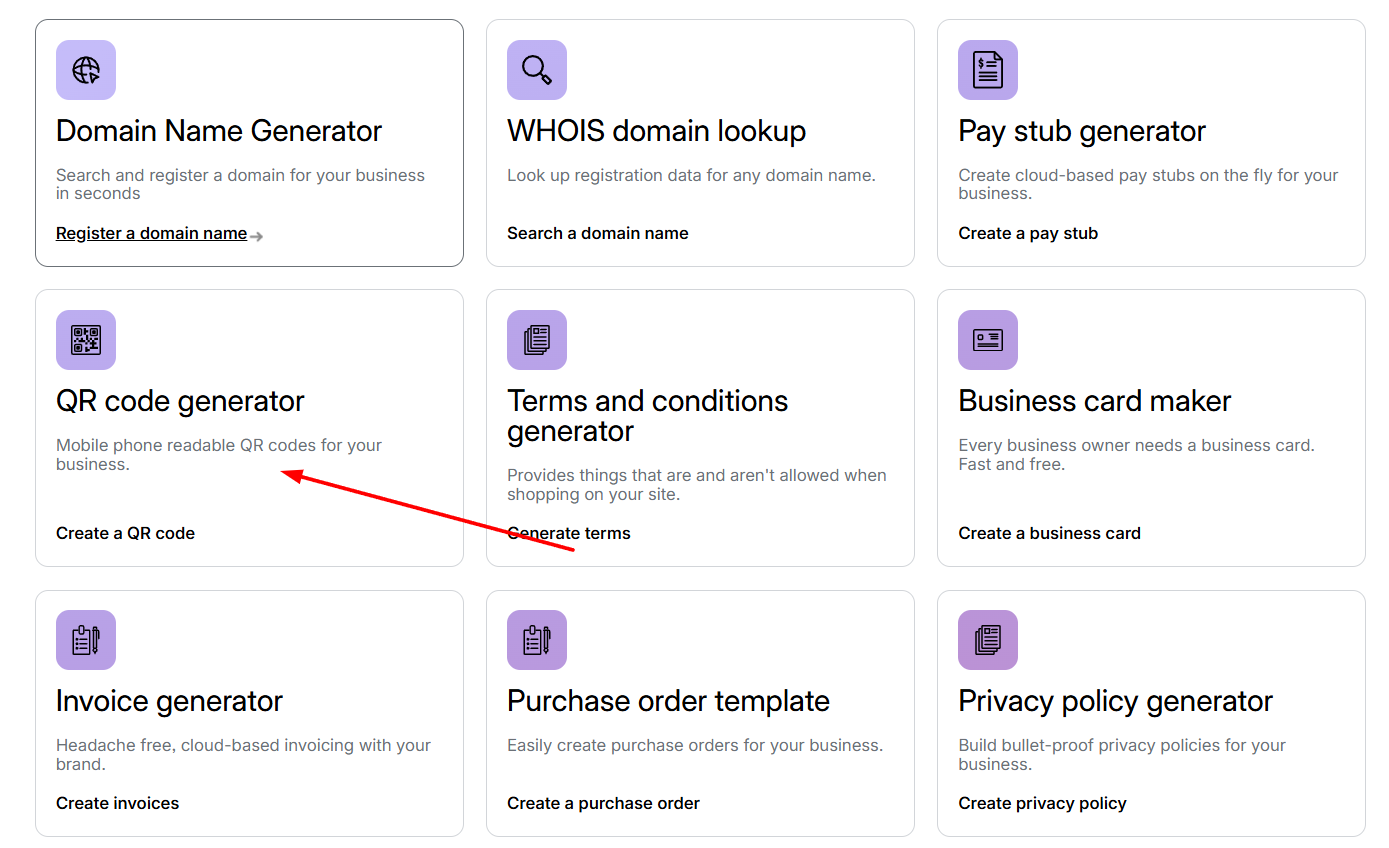Click the text 'Headache free, cloud-based invoicing'

tap(243, 754)
